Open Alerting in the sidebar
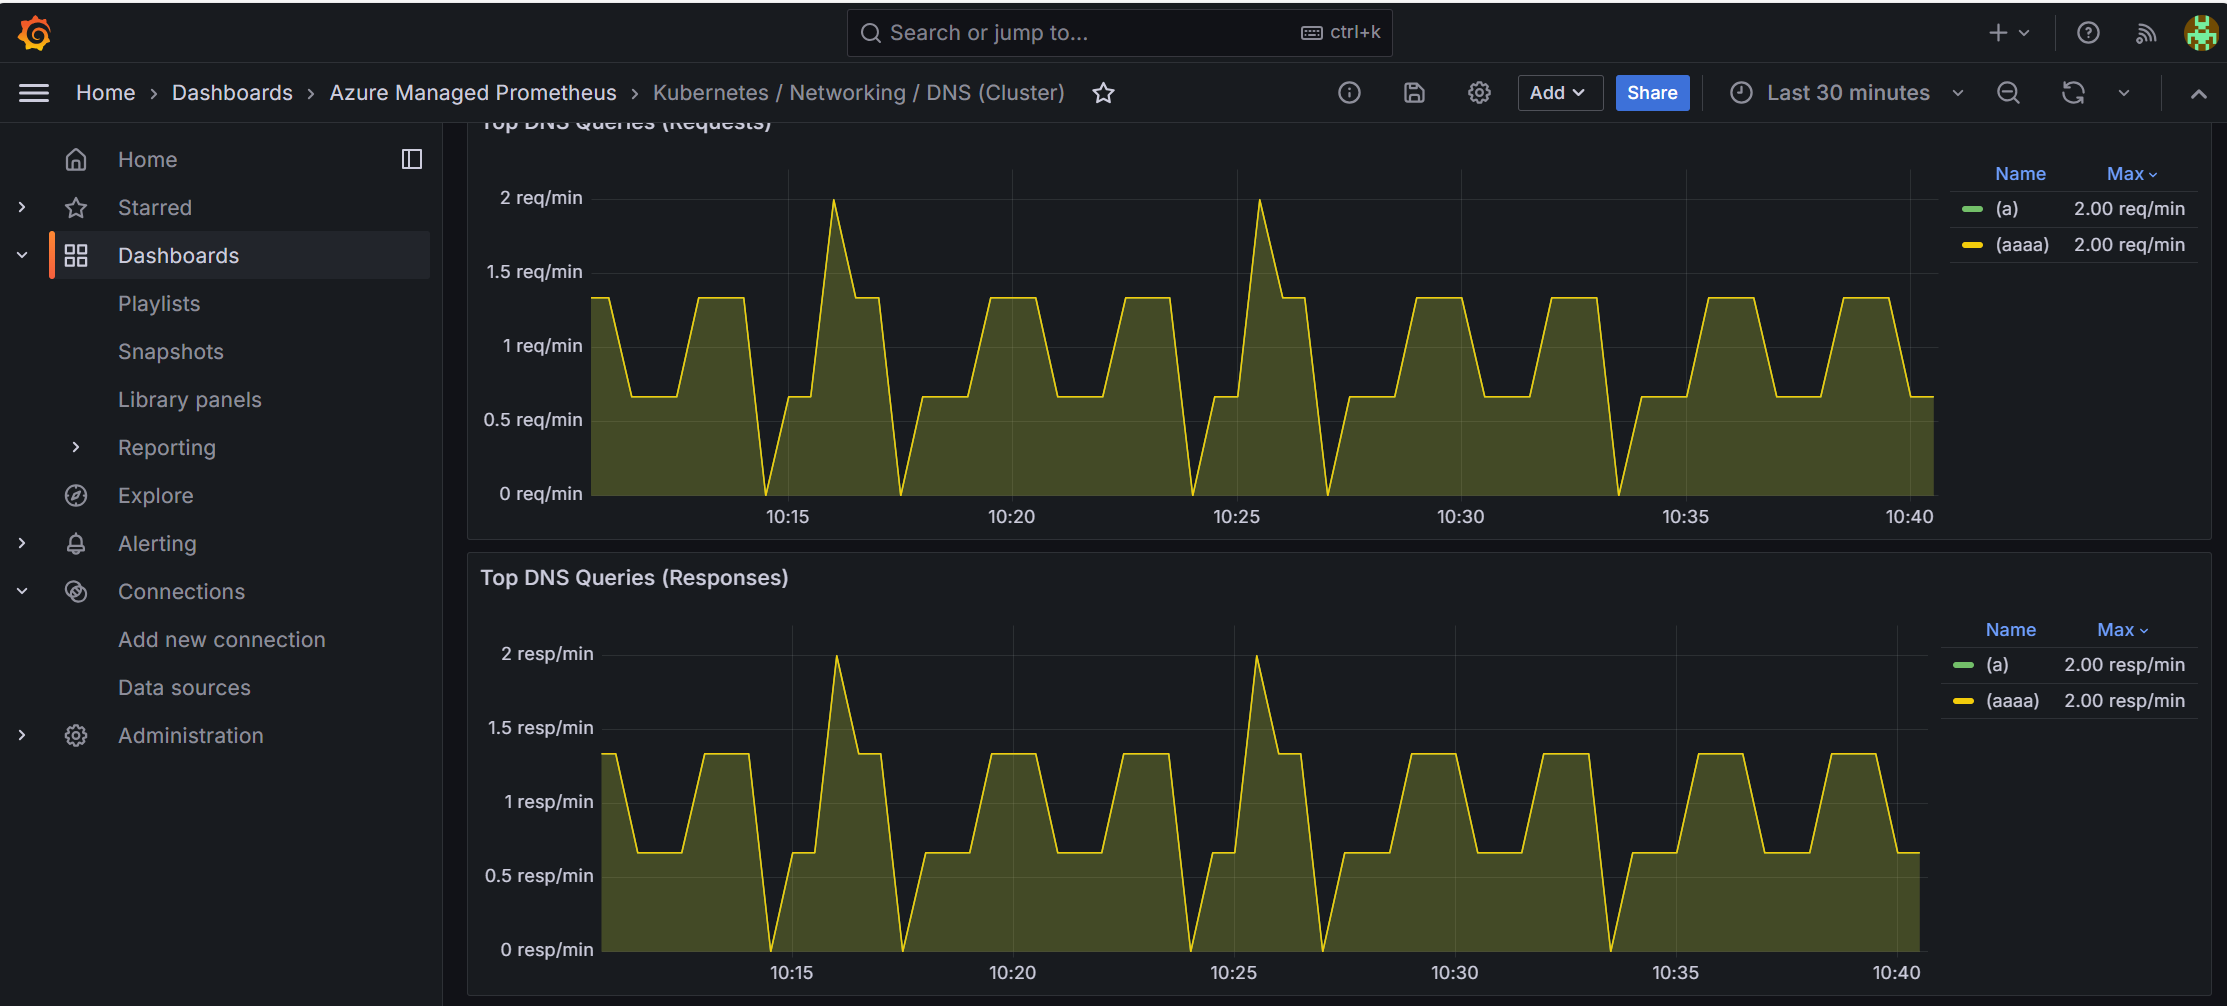Screen dimensions: 2227x1006 coord(157,543)
